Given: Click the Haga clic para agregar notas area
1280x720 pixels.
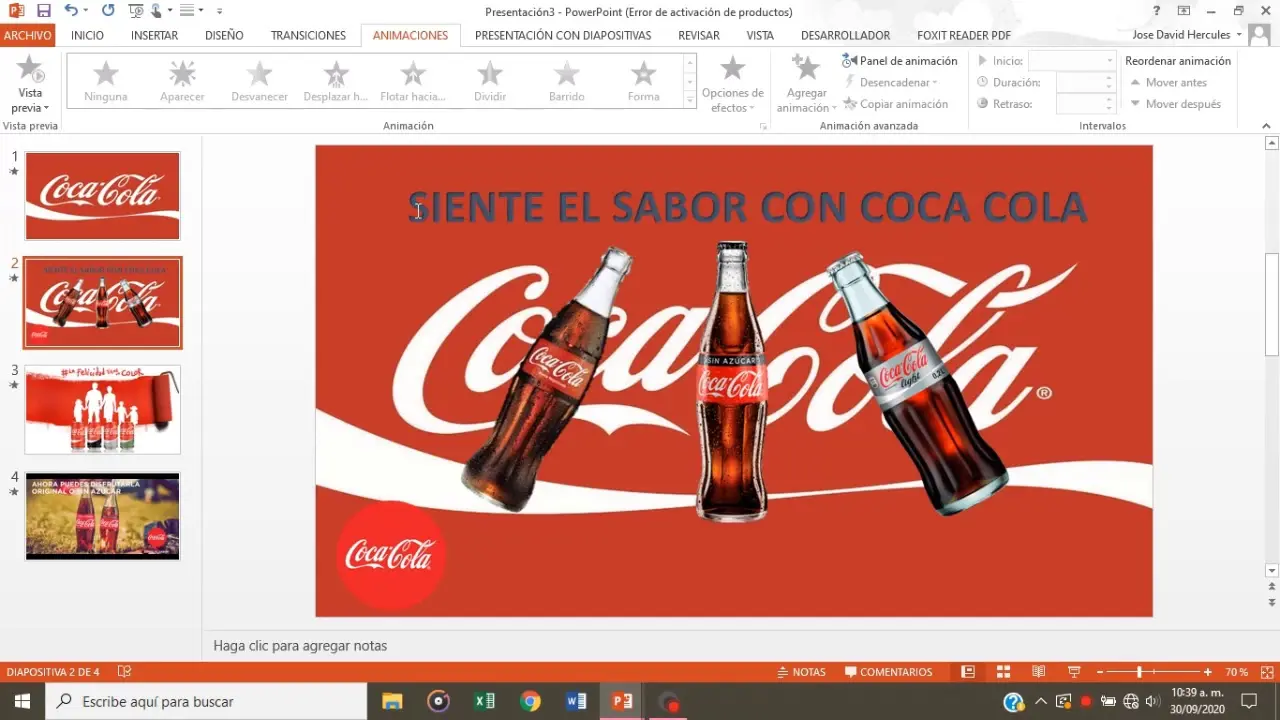Looking at the screenshot, I should click(x=300, y=646).
